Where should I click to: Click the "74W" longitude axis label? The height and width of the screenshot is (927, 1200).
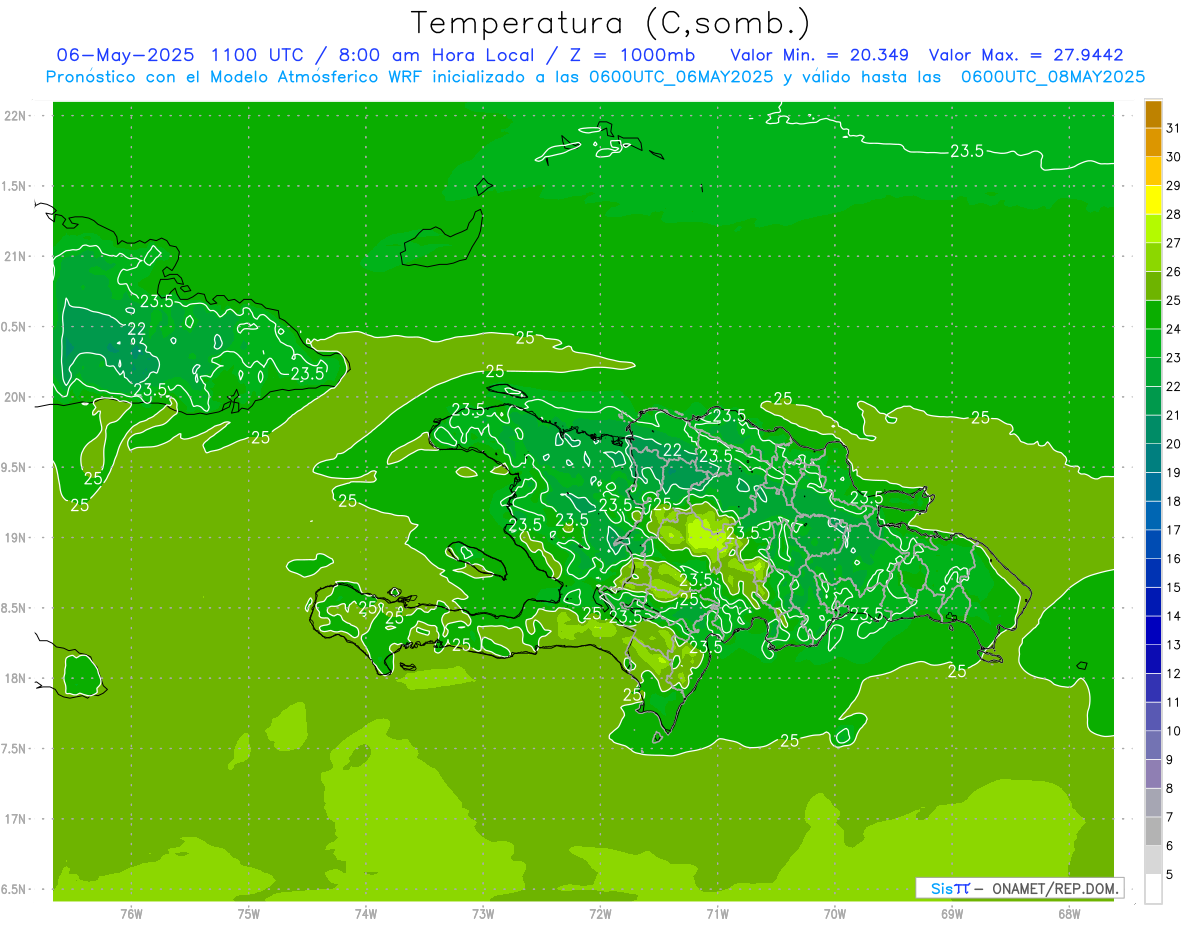(366, 914)
